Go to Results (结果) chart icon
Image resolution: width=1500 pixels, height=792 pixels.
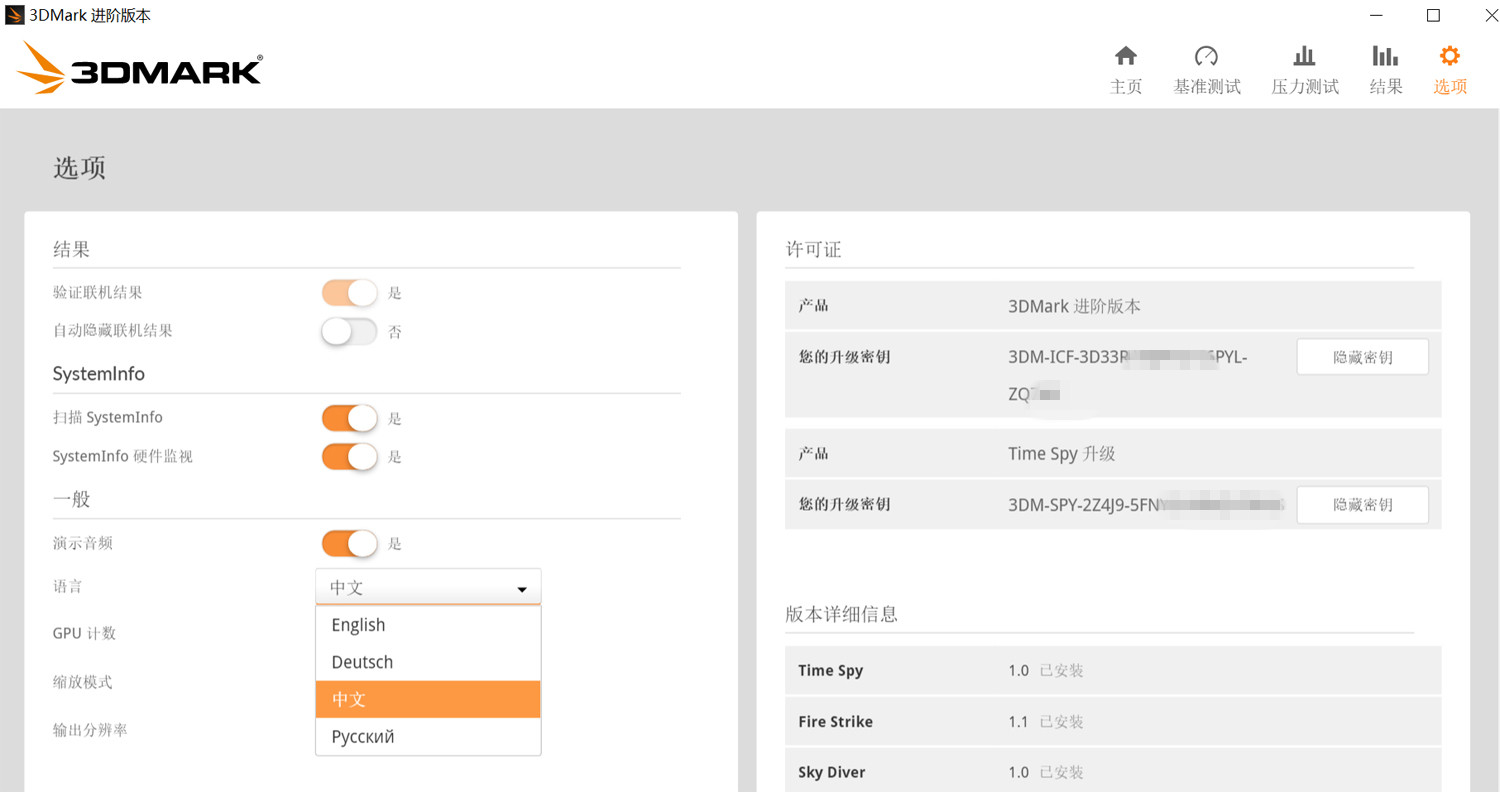click(1385, 56)
